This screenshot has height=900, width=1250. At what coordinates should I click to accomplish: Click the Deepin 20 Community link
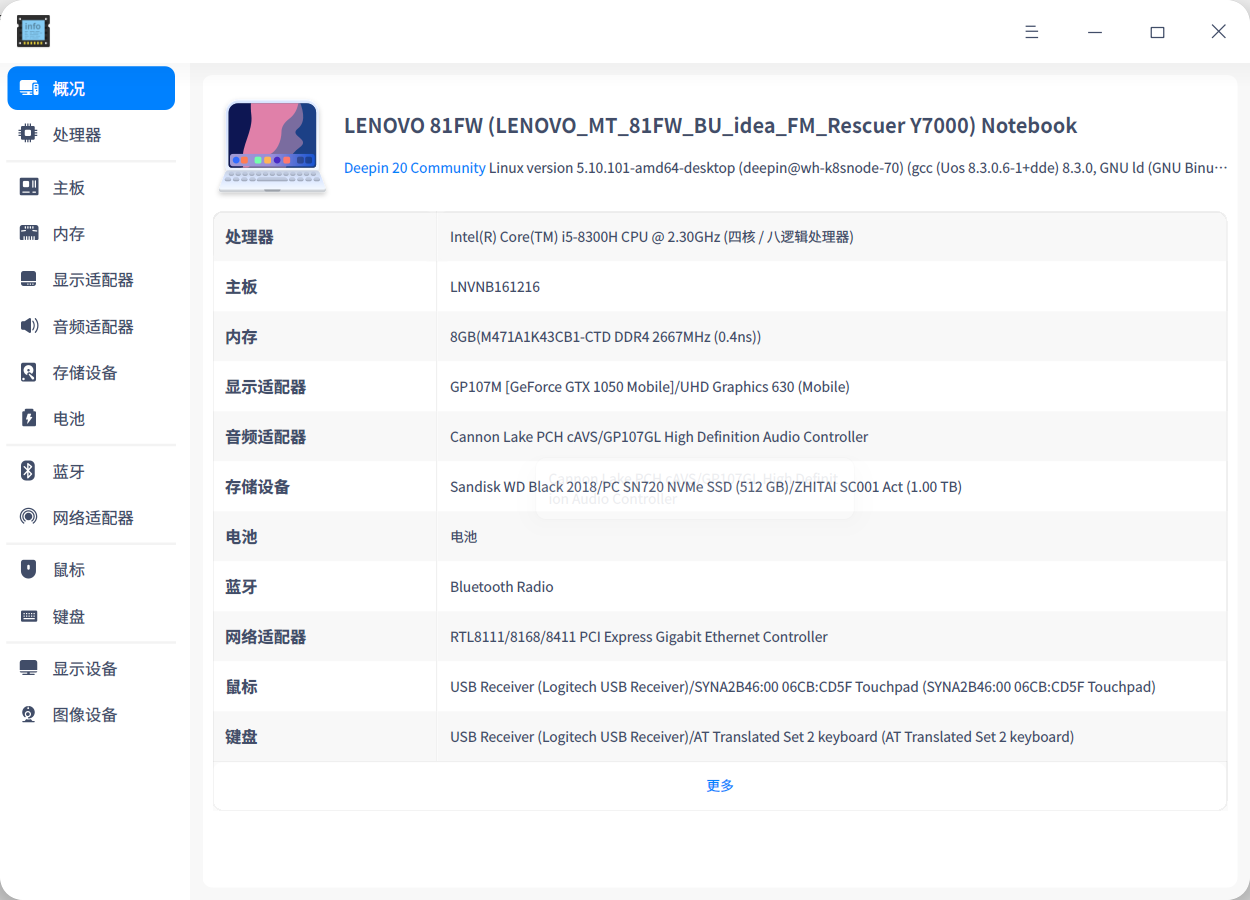click(414, 168)
